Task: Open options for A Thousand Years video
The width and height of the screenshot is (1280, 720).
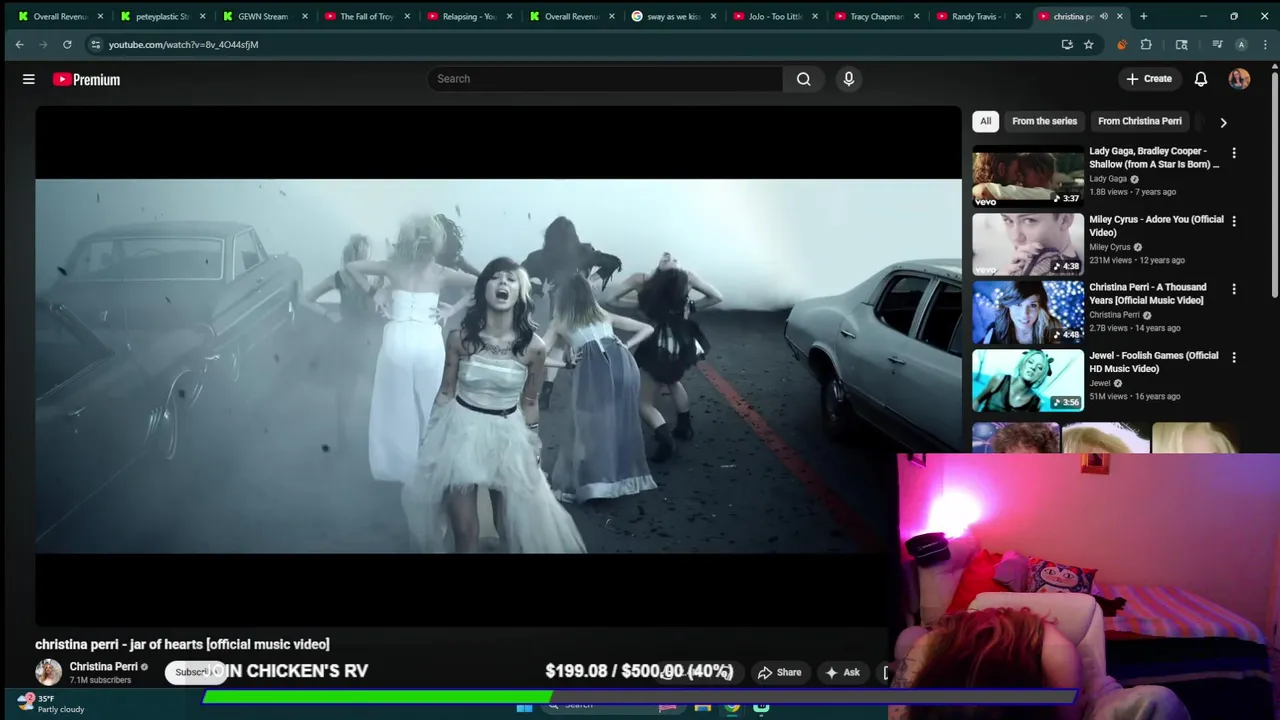Action: pos(1234,289)
